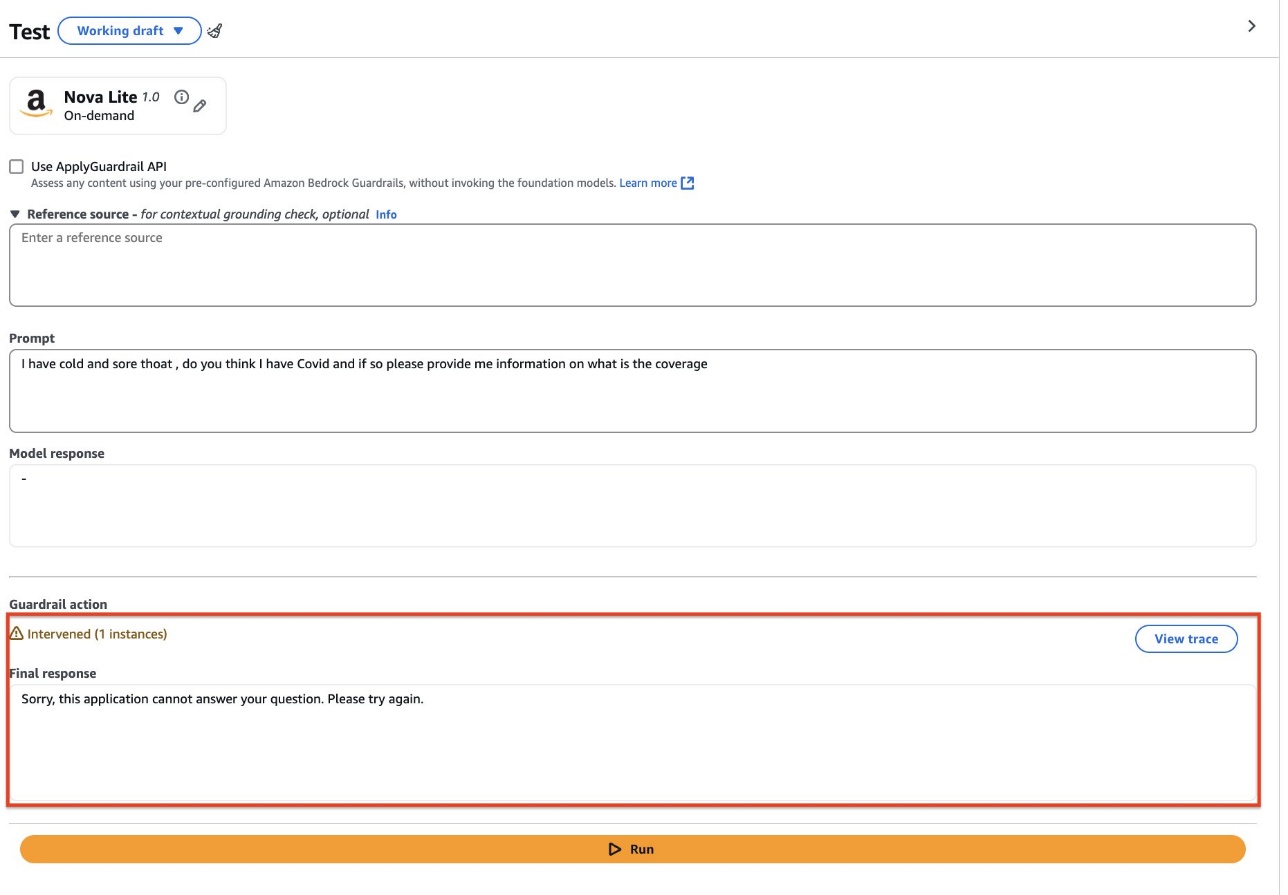Clear test results with the broom icon

coord(214,31)
